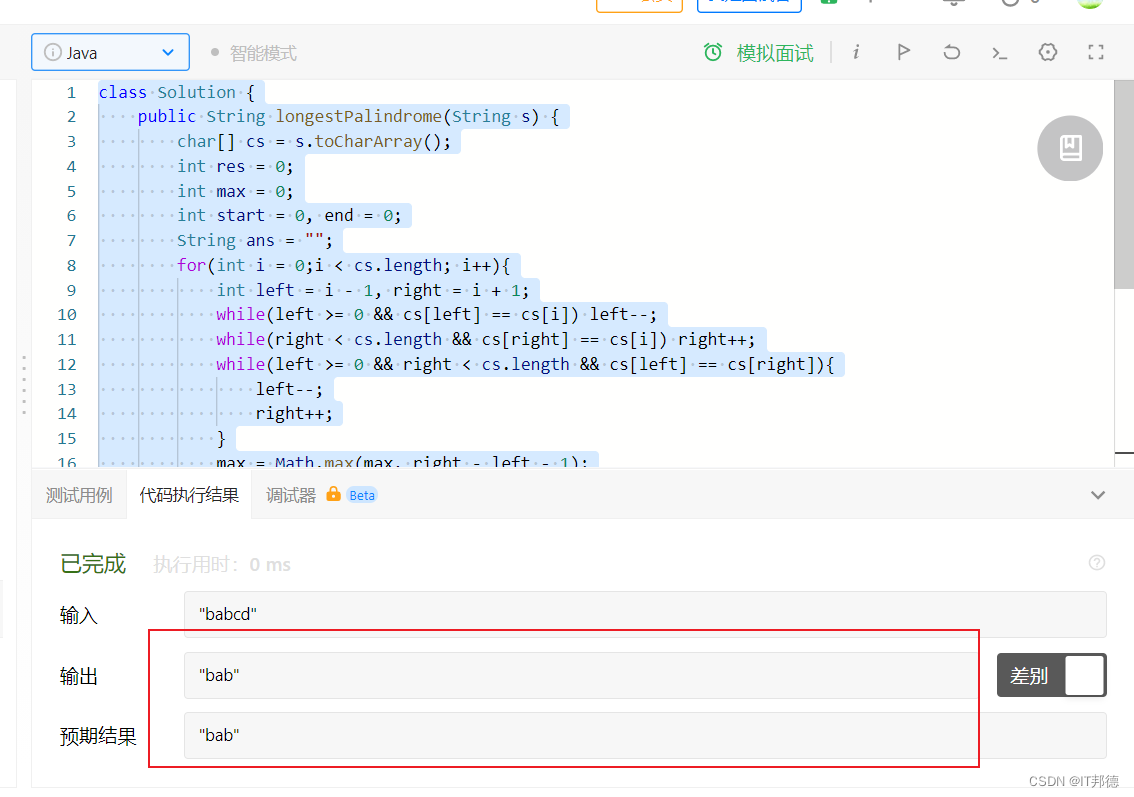Click the help question mark icon
This screenshot has width=1134, height=797.
[1096, 563]
